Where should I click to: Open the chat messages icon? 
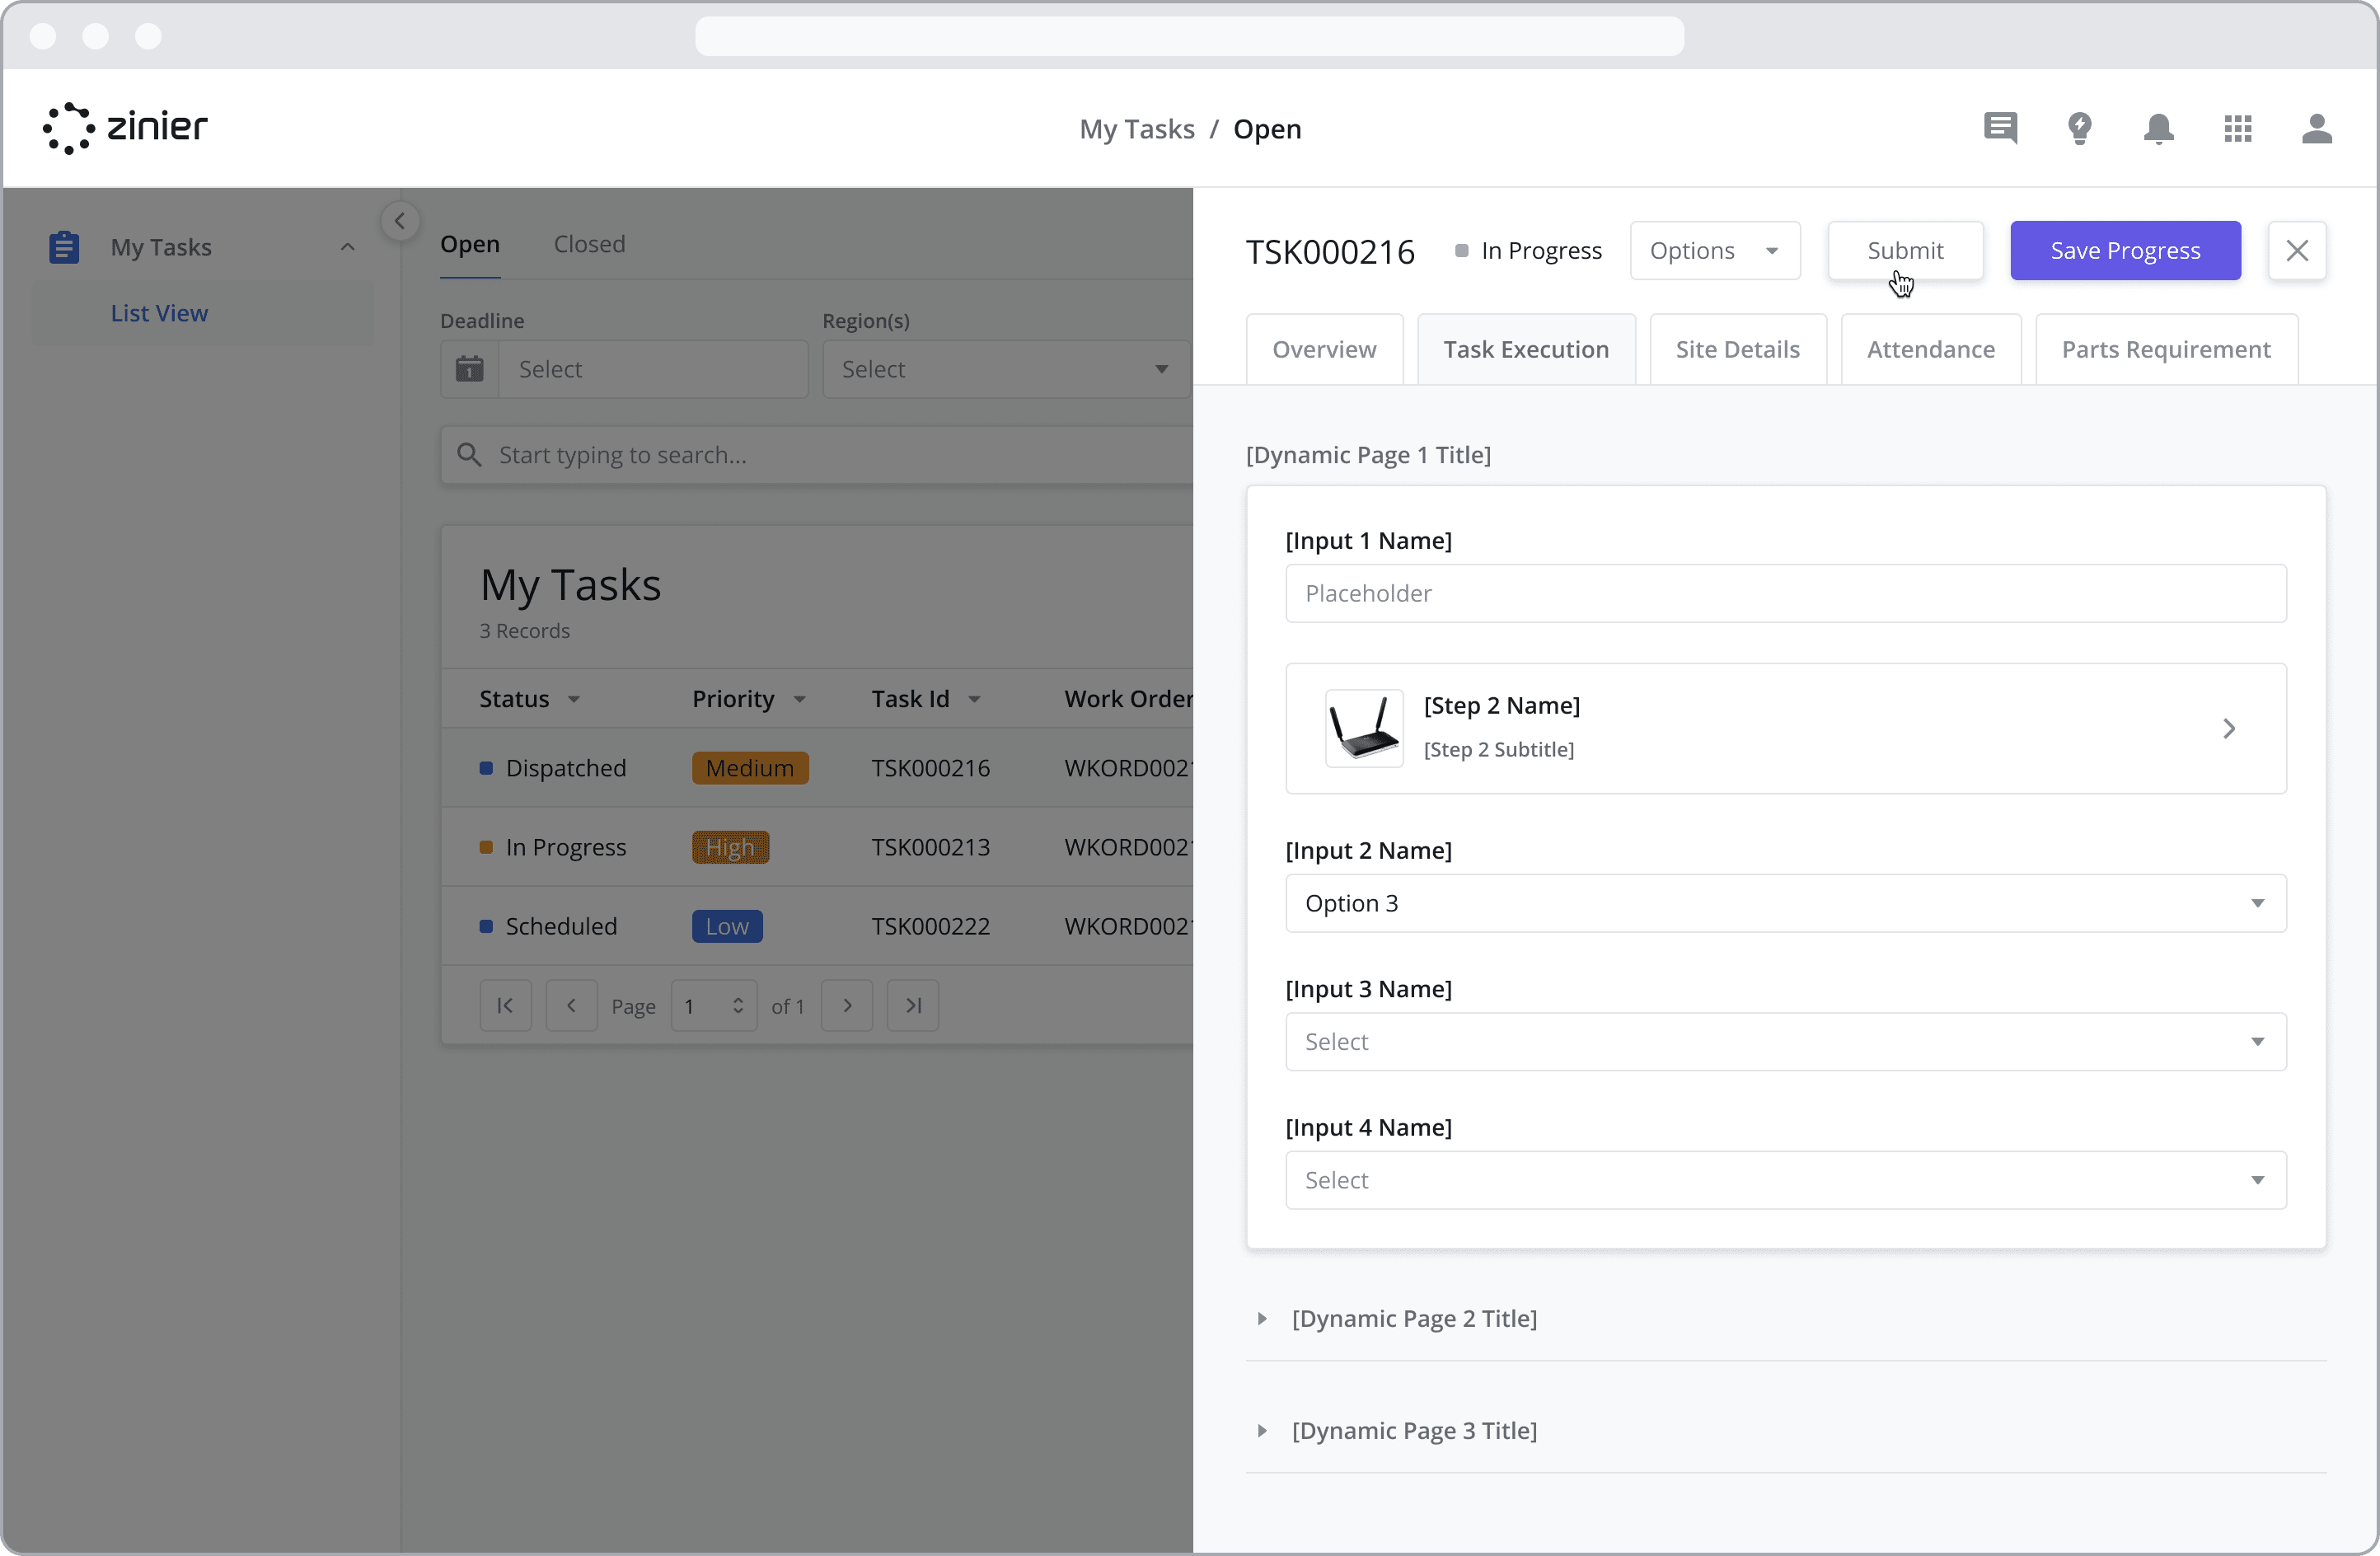click(2000, 128)
